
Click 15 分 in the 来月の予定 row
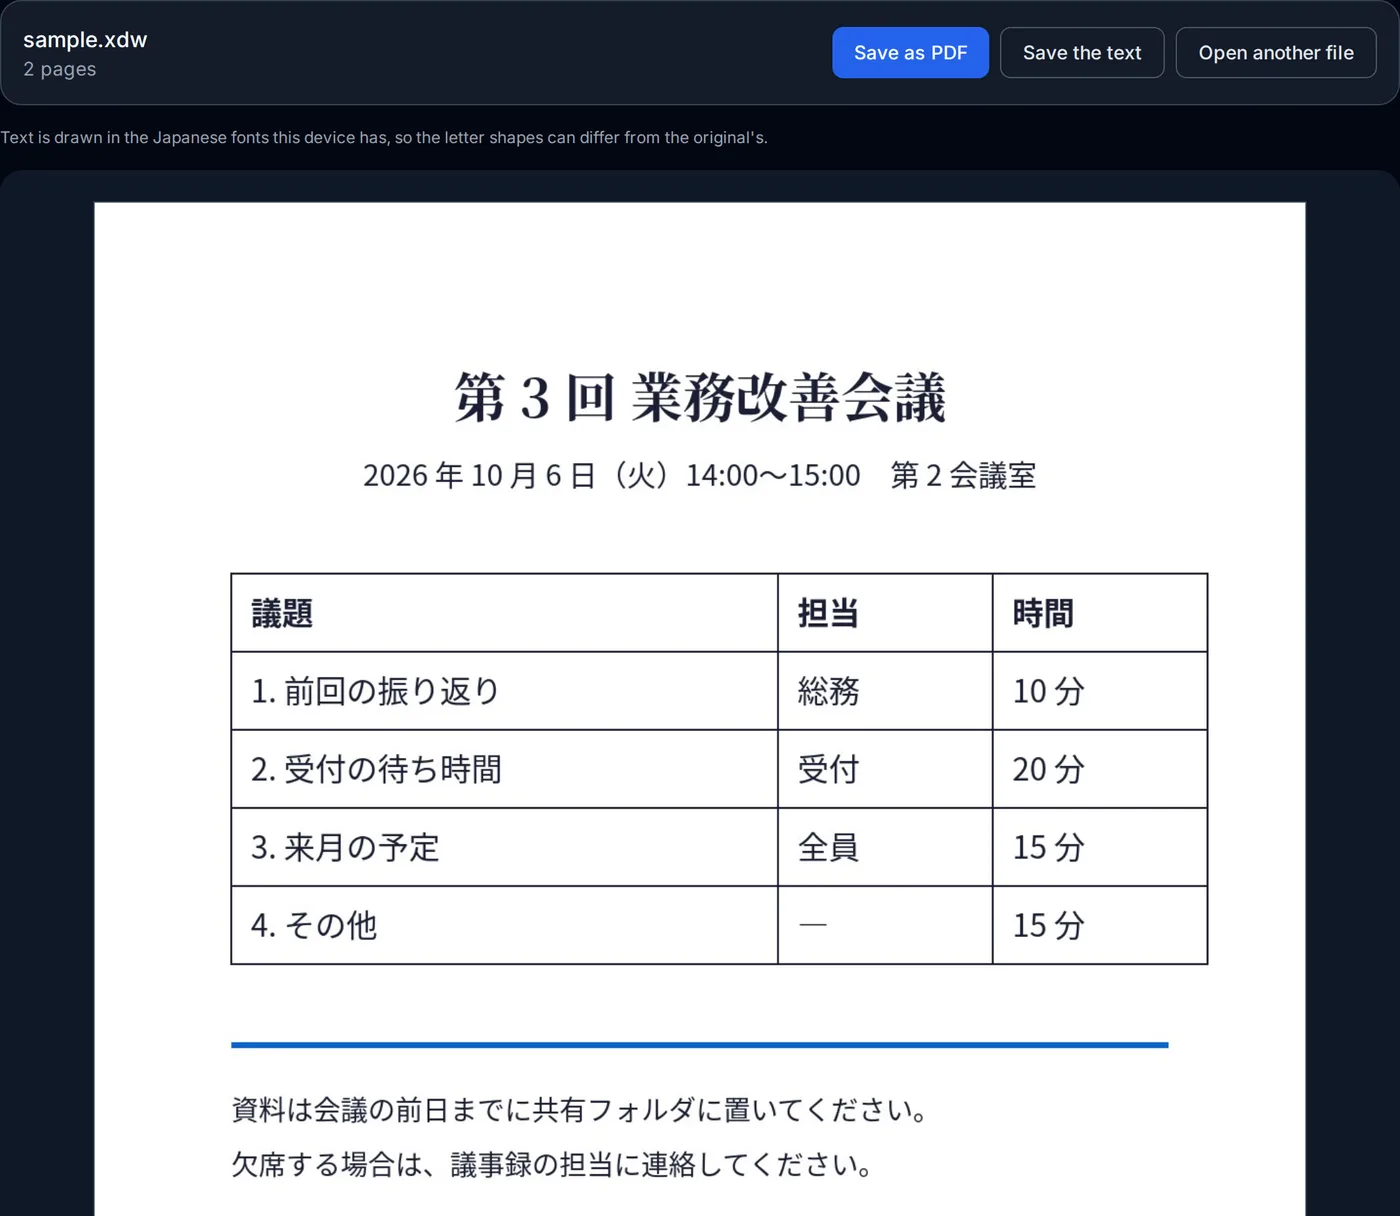1100,847
